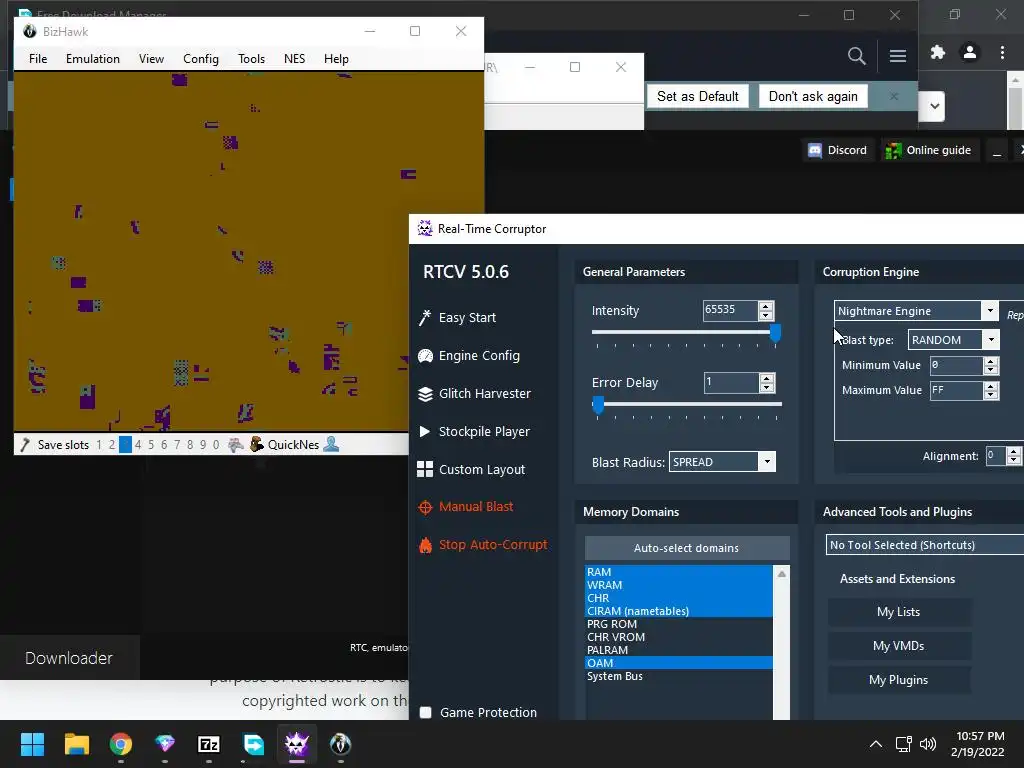Click the Online guide creeper icon
This screenshot has height=768, width=1024.
pyautogui.click(x=893, y=151)
